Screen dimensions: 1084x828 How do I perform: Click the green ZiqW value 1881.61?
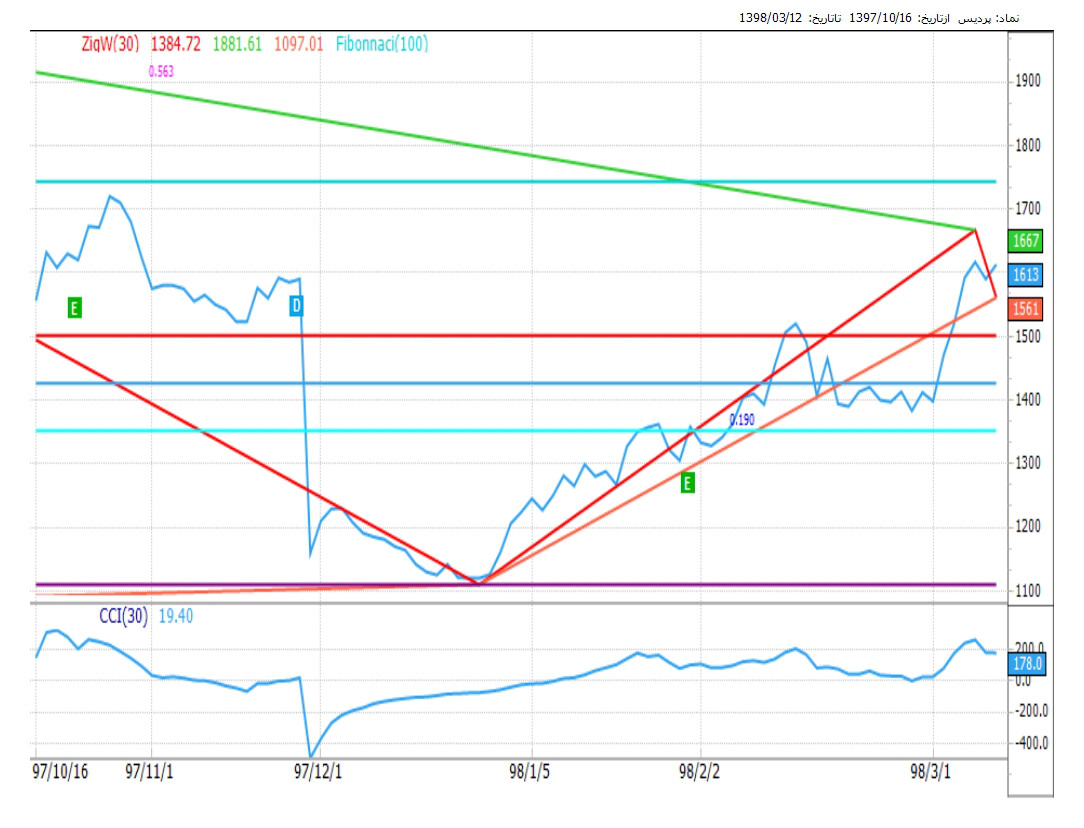pos(237,44)
